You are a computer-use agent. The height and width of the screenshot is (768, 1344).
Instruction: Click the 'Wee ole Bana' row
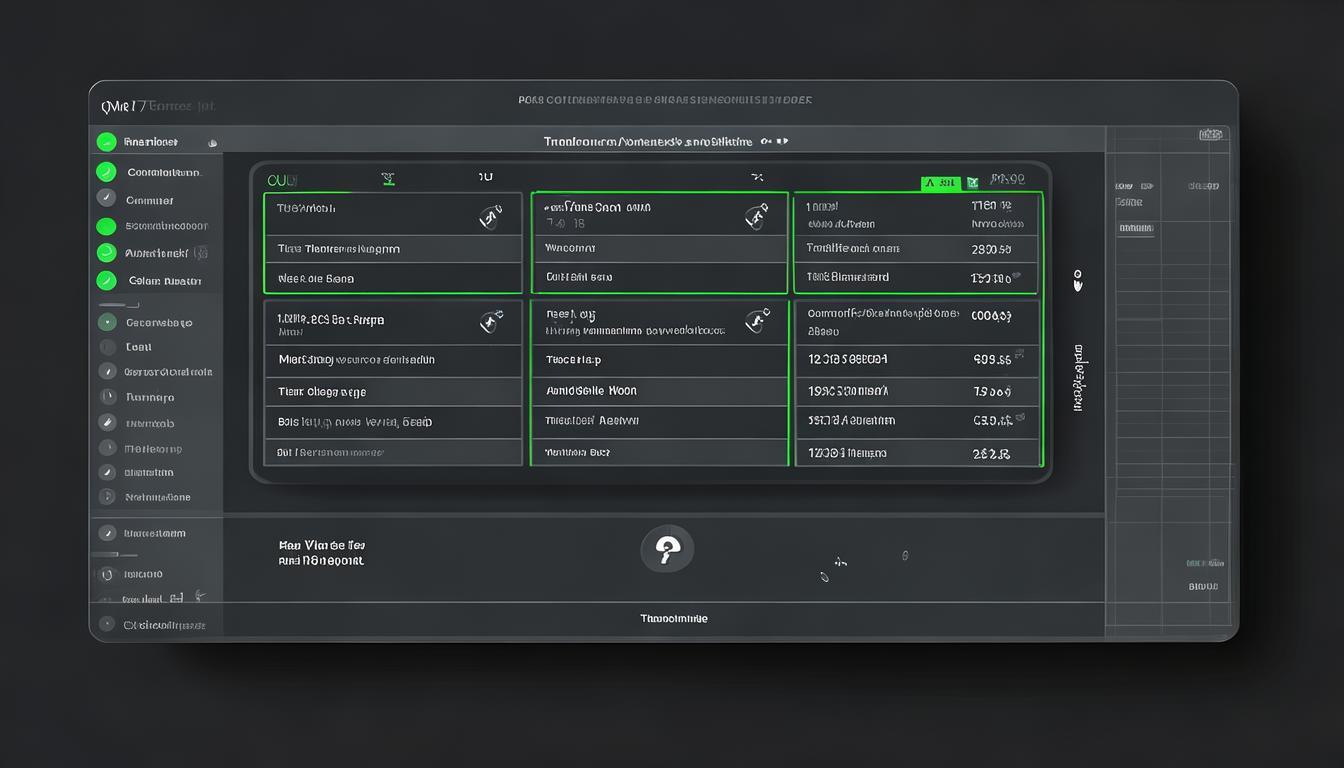tap(393, 279)
